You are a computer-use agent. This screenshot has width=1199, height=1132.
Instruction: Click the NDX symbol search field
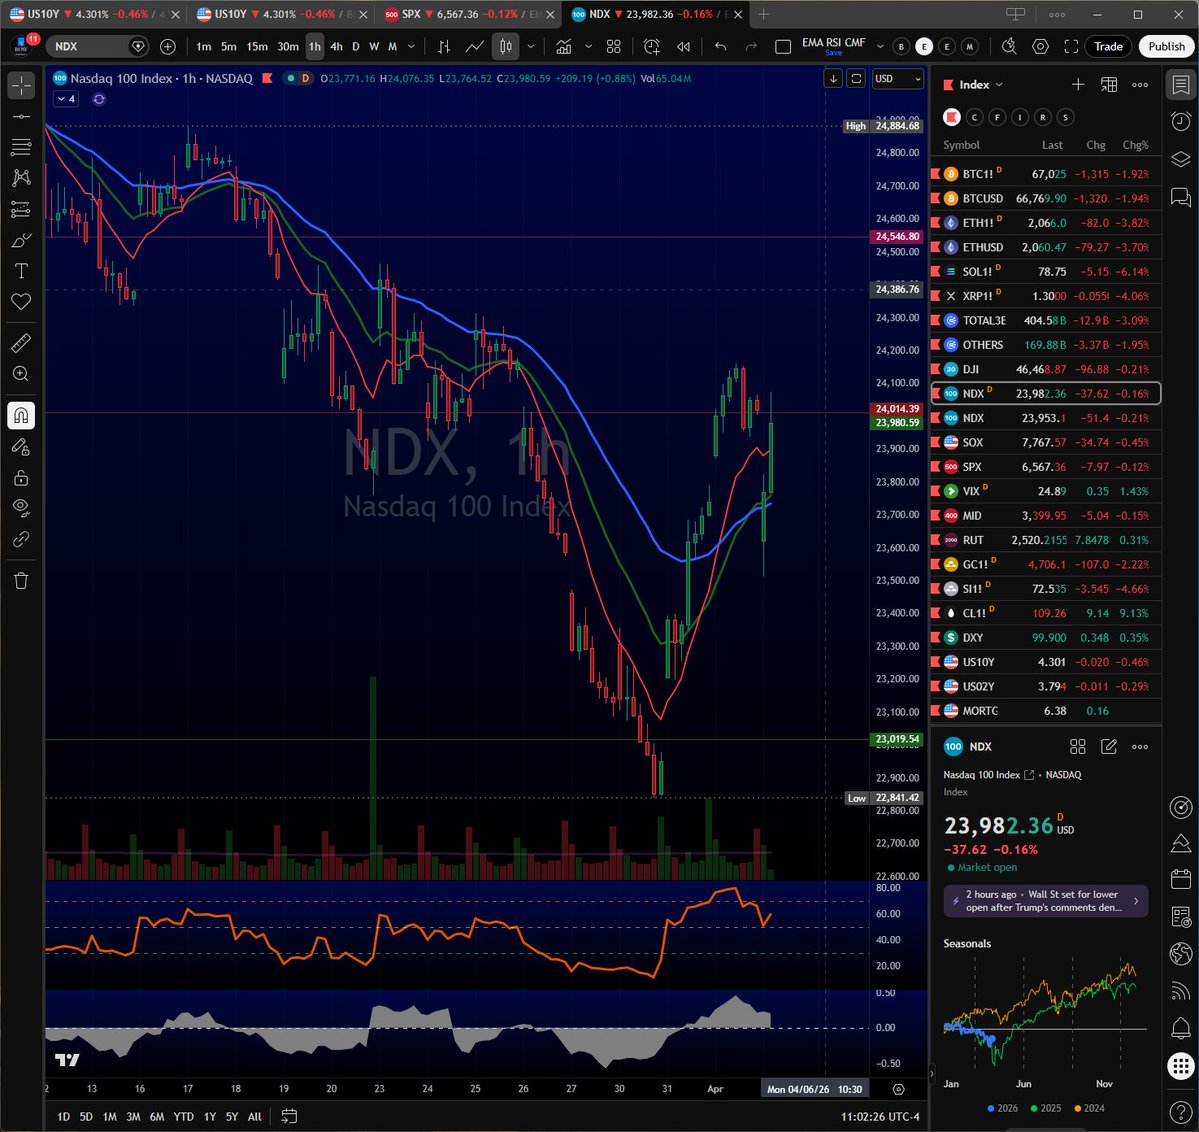point(96,47)
